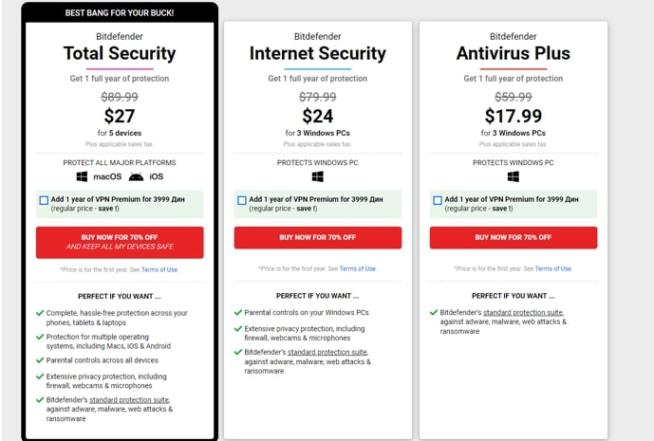Click Windows logo in Antivirus Plus card
The height and width of the screenshot is (441, 654).
pyautogui.click(x=513, y=177)
